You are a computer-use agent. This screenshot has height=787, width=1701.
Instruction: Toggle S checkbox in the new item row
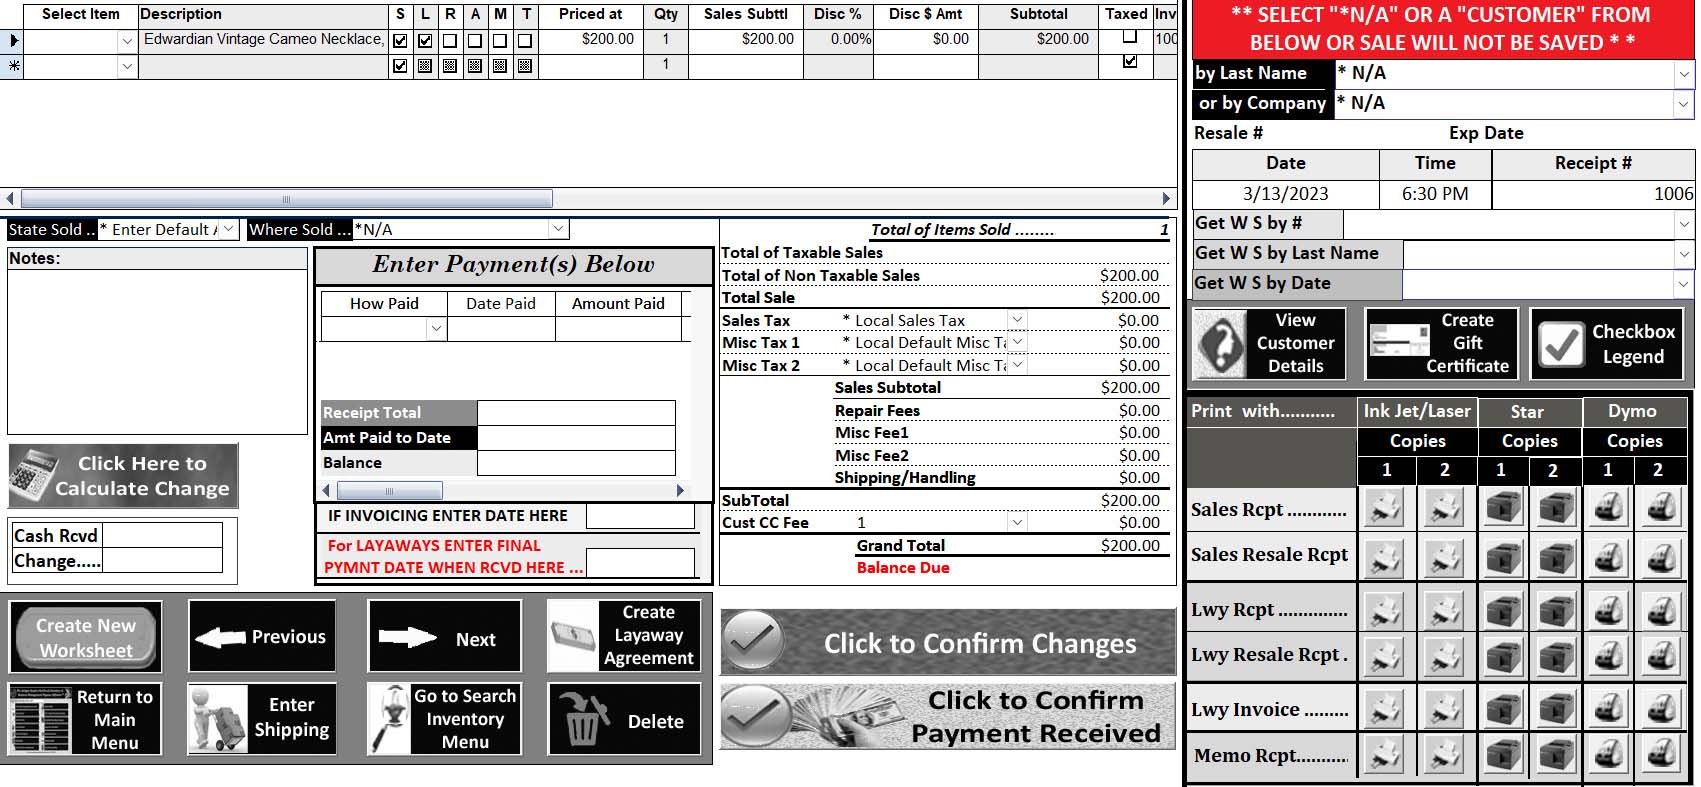(x=400, y=66)
